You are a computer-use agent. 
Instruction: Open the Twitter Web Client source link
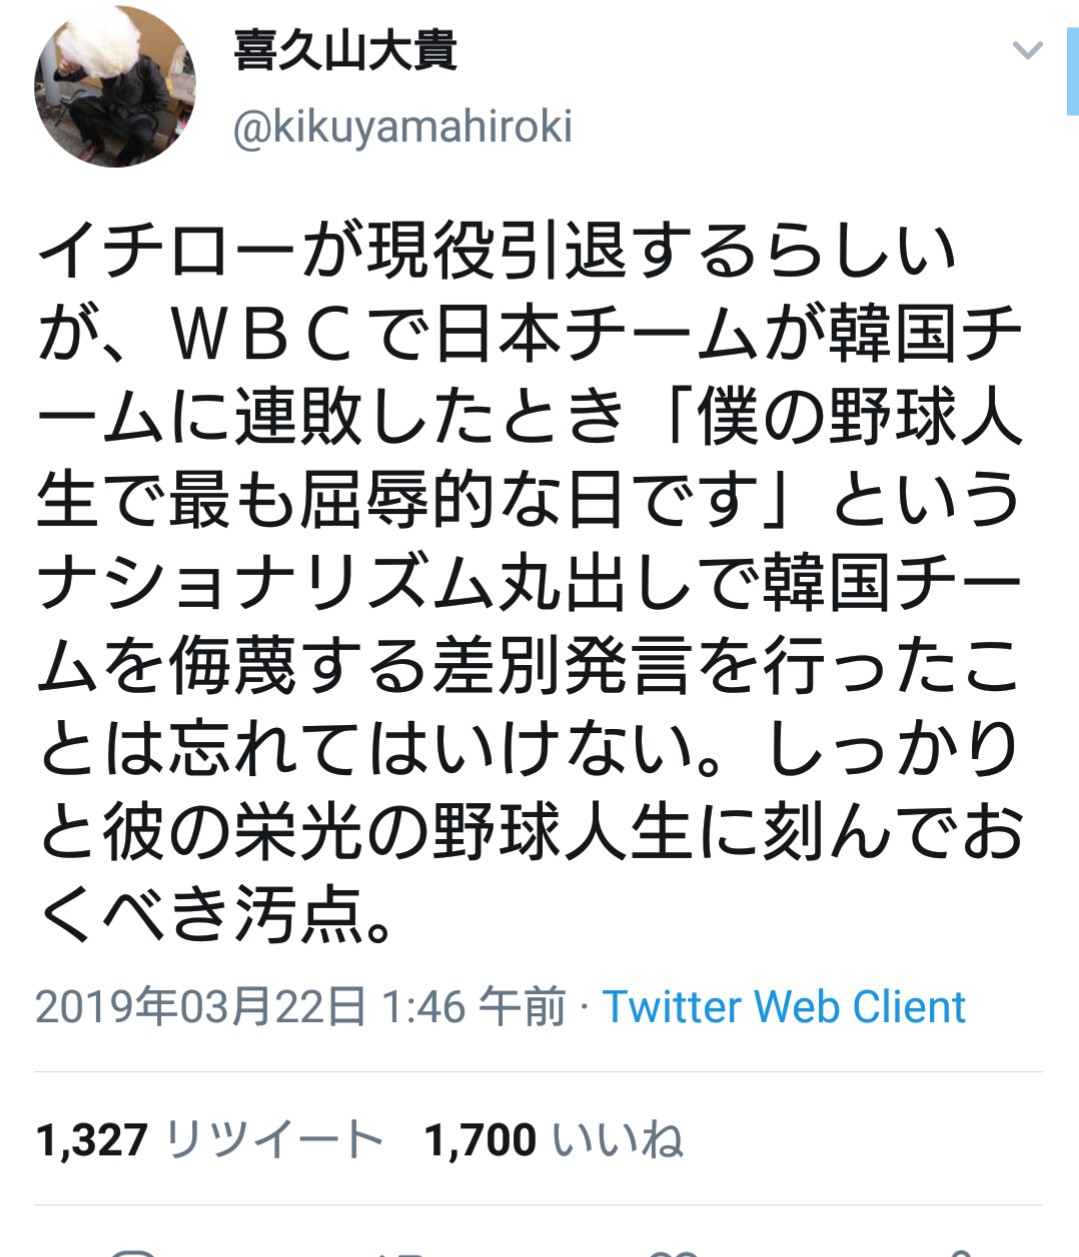point(784,1007)
